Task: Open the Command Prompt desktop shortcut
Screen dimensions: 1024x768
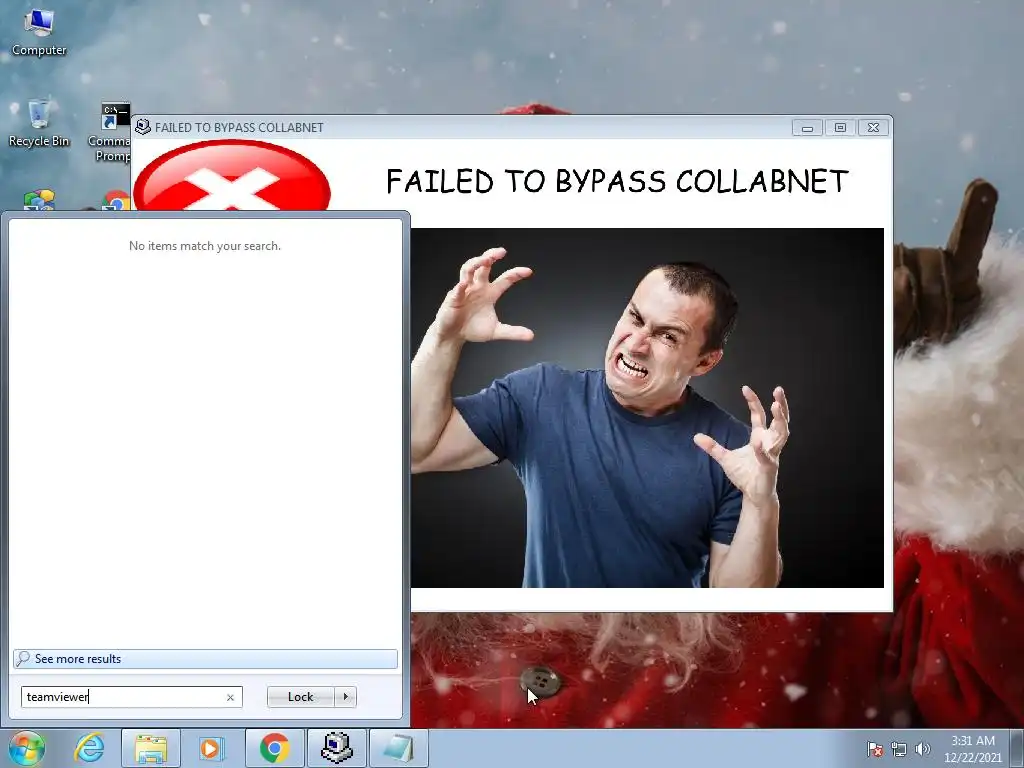Action: 111,133
